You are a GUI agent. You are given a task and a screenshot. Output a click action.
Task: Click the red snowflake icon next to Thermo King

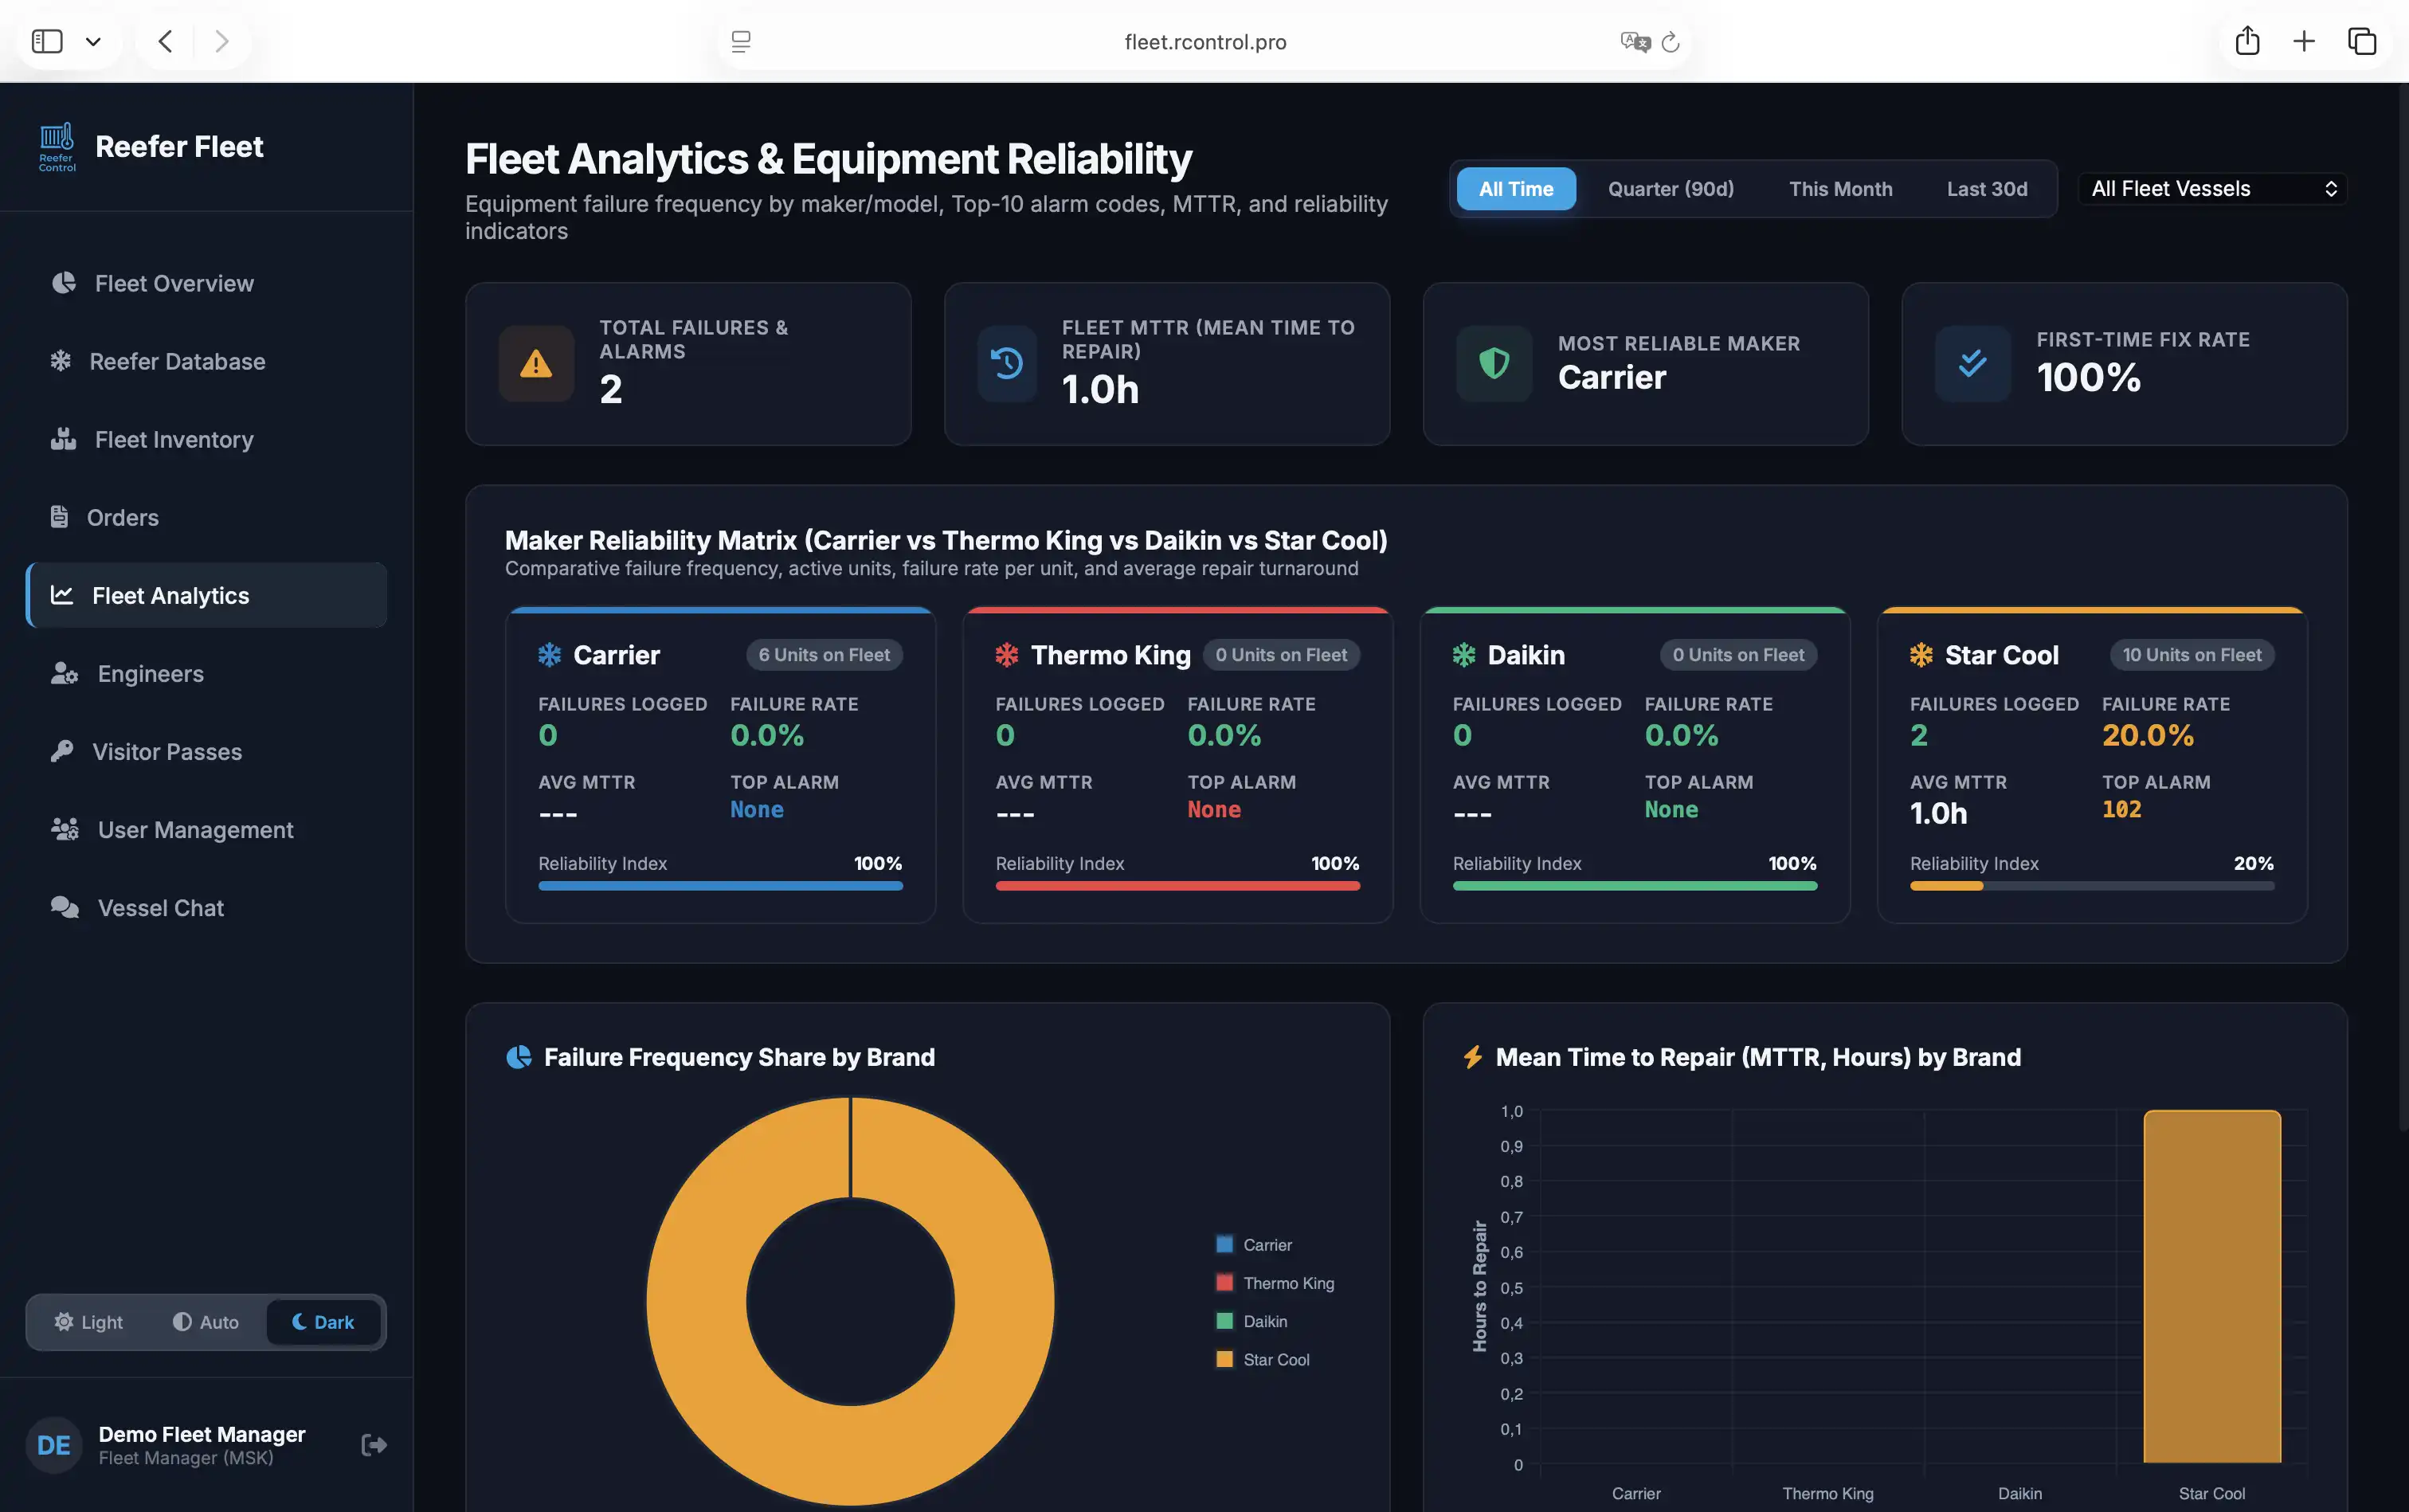(1007, 655)
